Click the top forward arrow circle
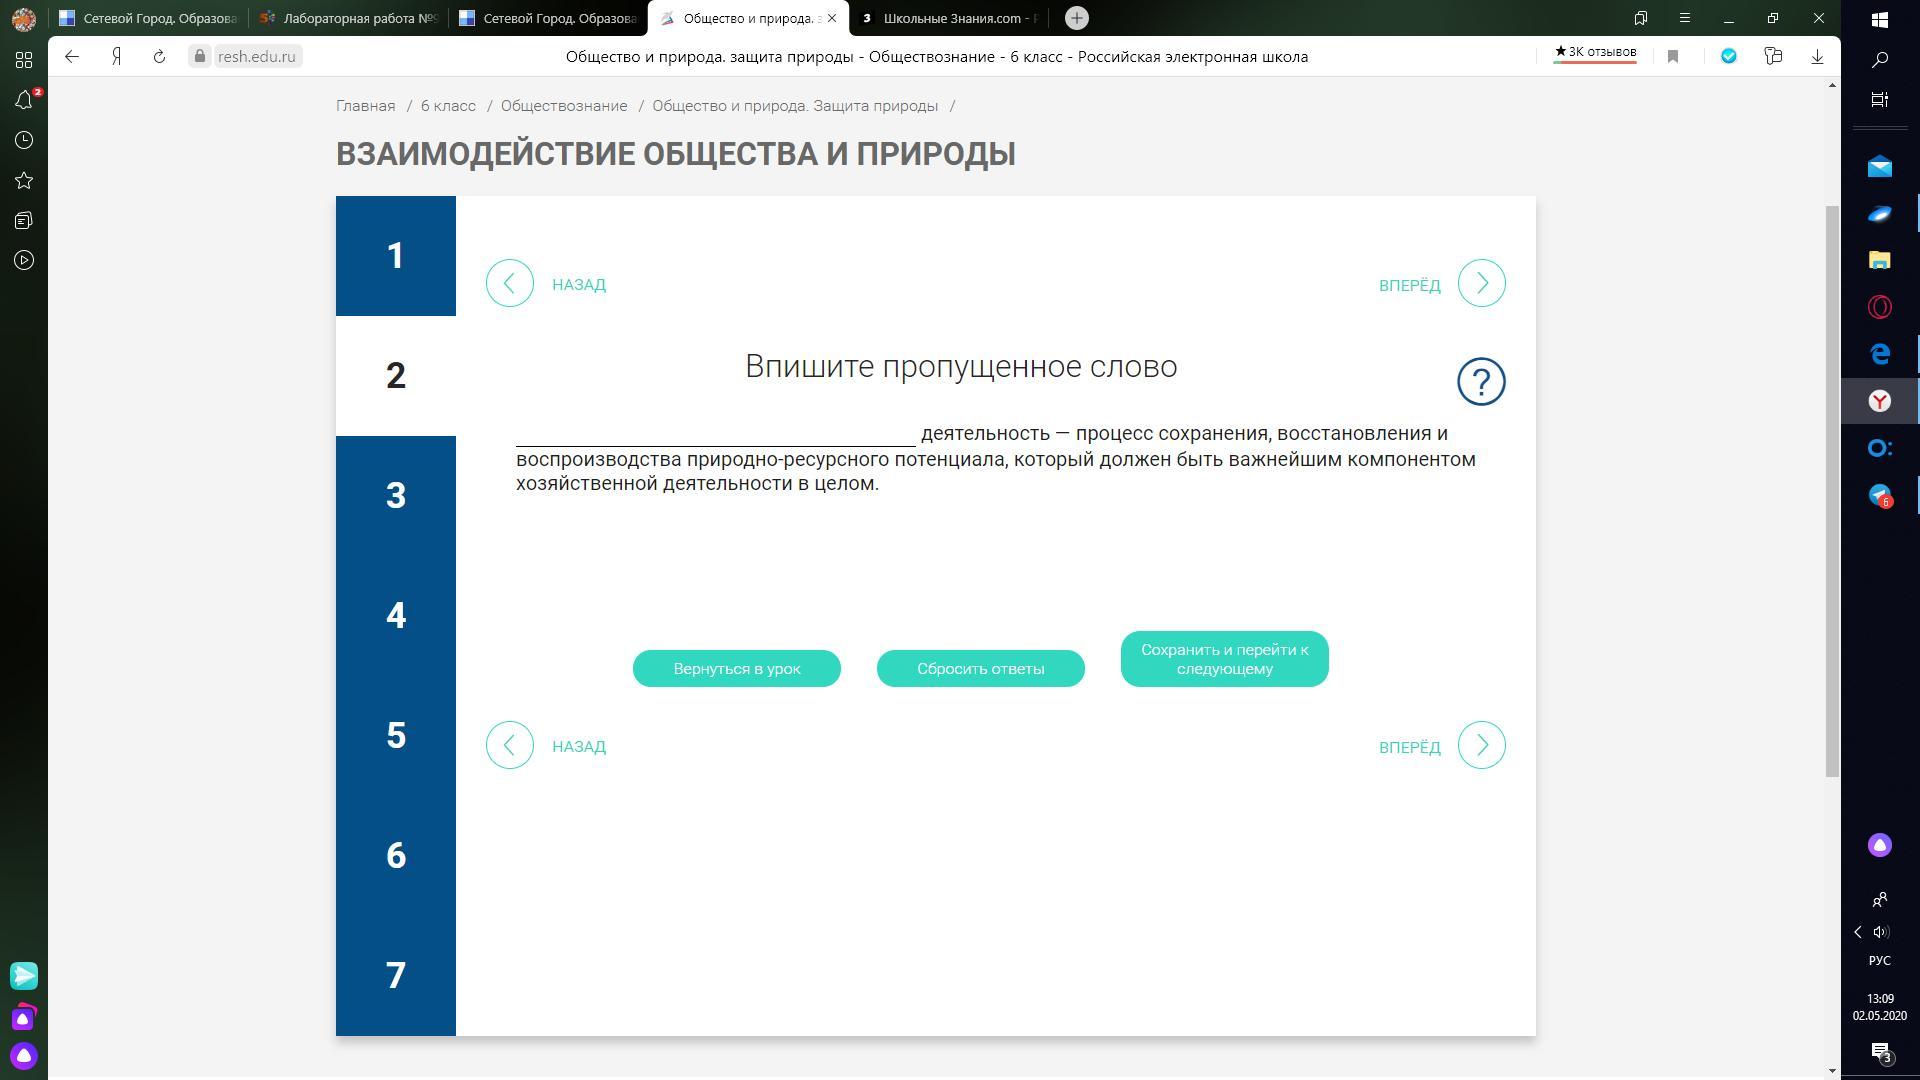This screenshot has height=1080, width=1920. click(1481, 284)
